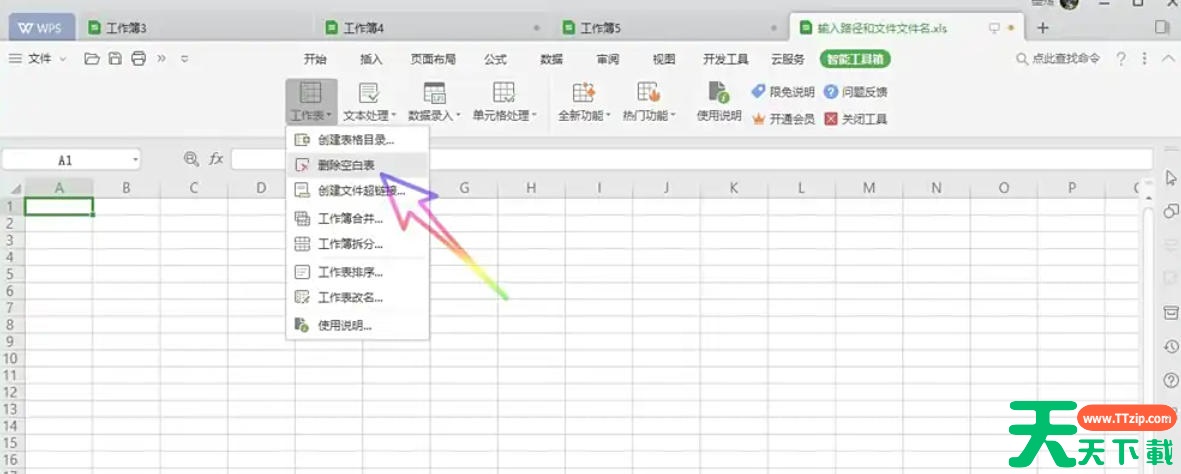
Task: Click the help question mark icon
Action: [1121, 59]
